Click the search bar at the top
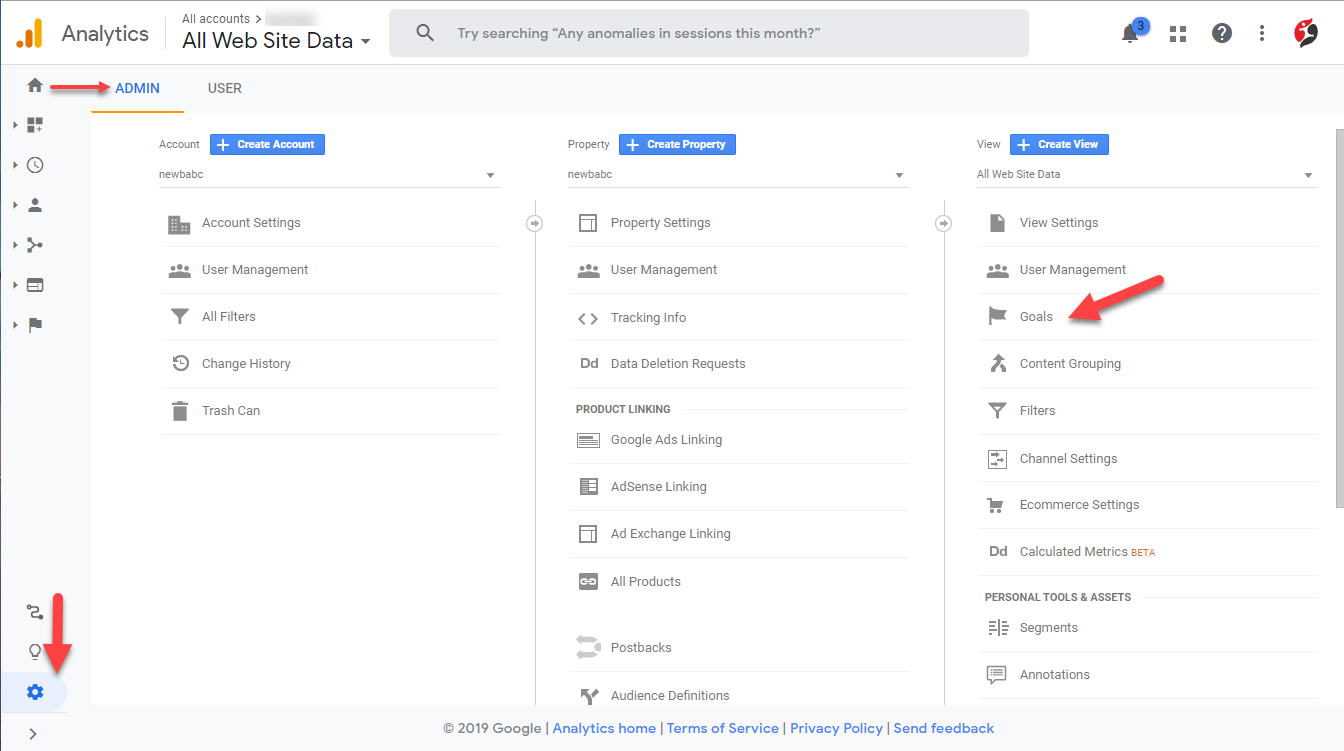This screenshot has height=751, width=1344. pos(709,33)
